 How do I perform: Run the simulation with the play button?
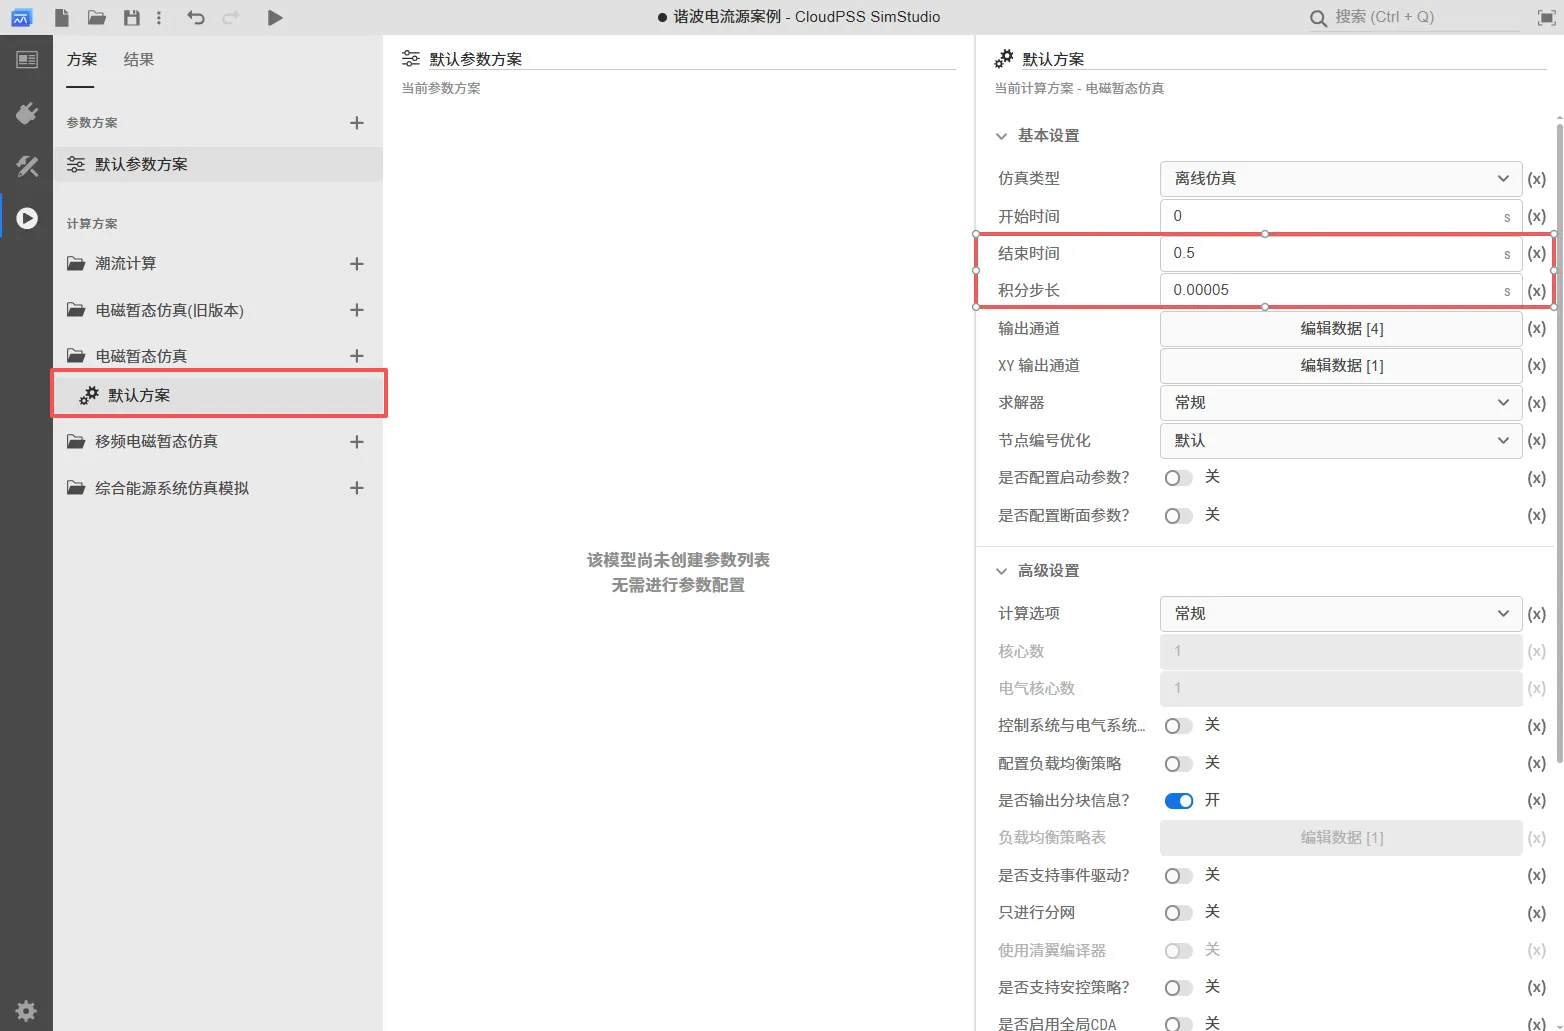coord(275,17)
